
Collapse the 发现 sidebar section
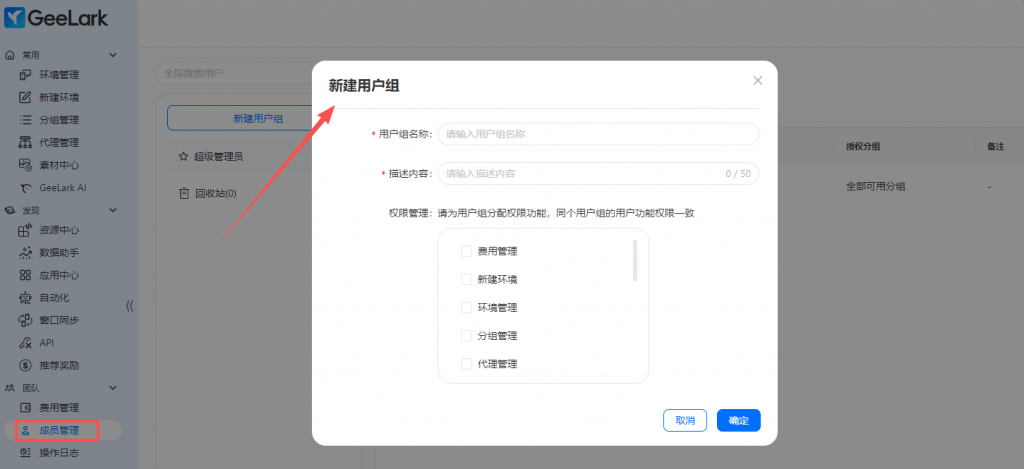pos(113,210)
